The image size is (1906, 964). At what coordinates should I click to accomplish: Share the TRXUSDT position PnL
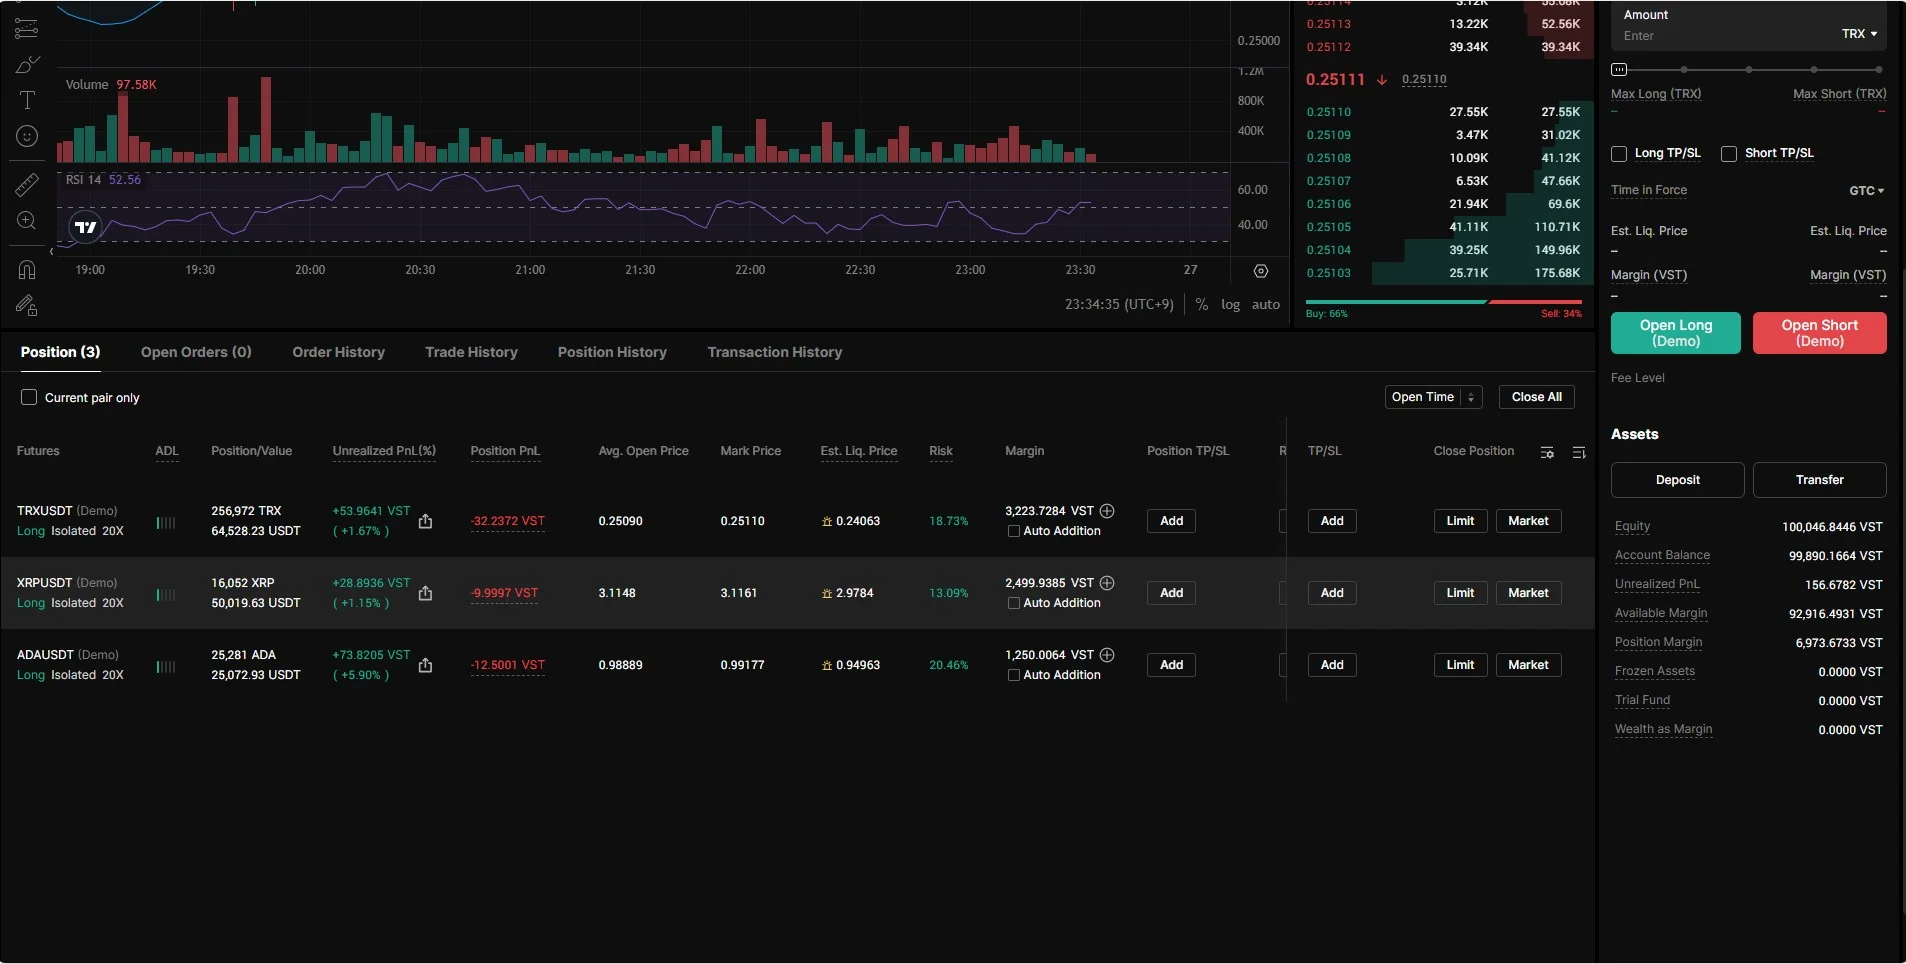pos(425,521)
